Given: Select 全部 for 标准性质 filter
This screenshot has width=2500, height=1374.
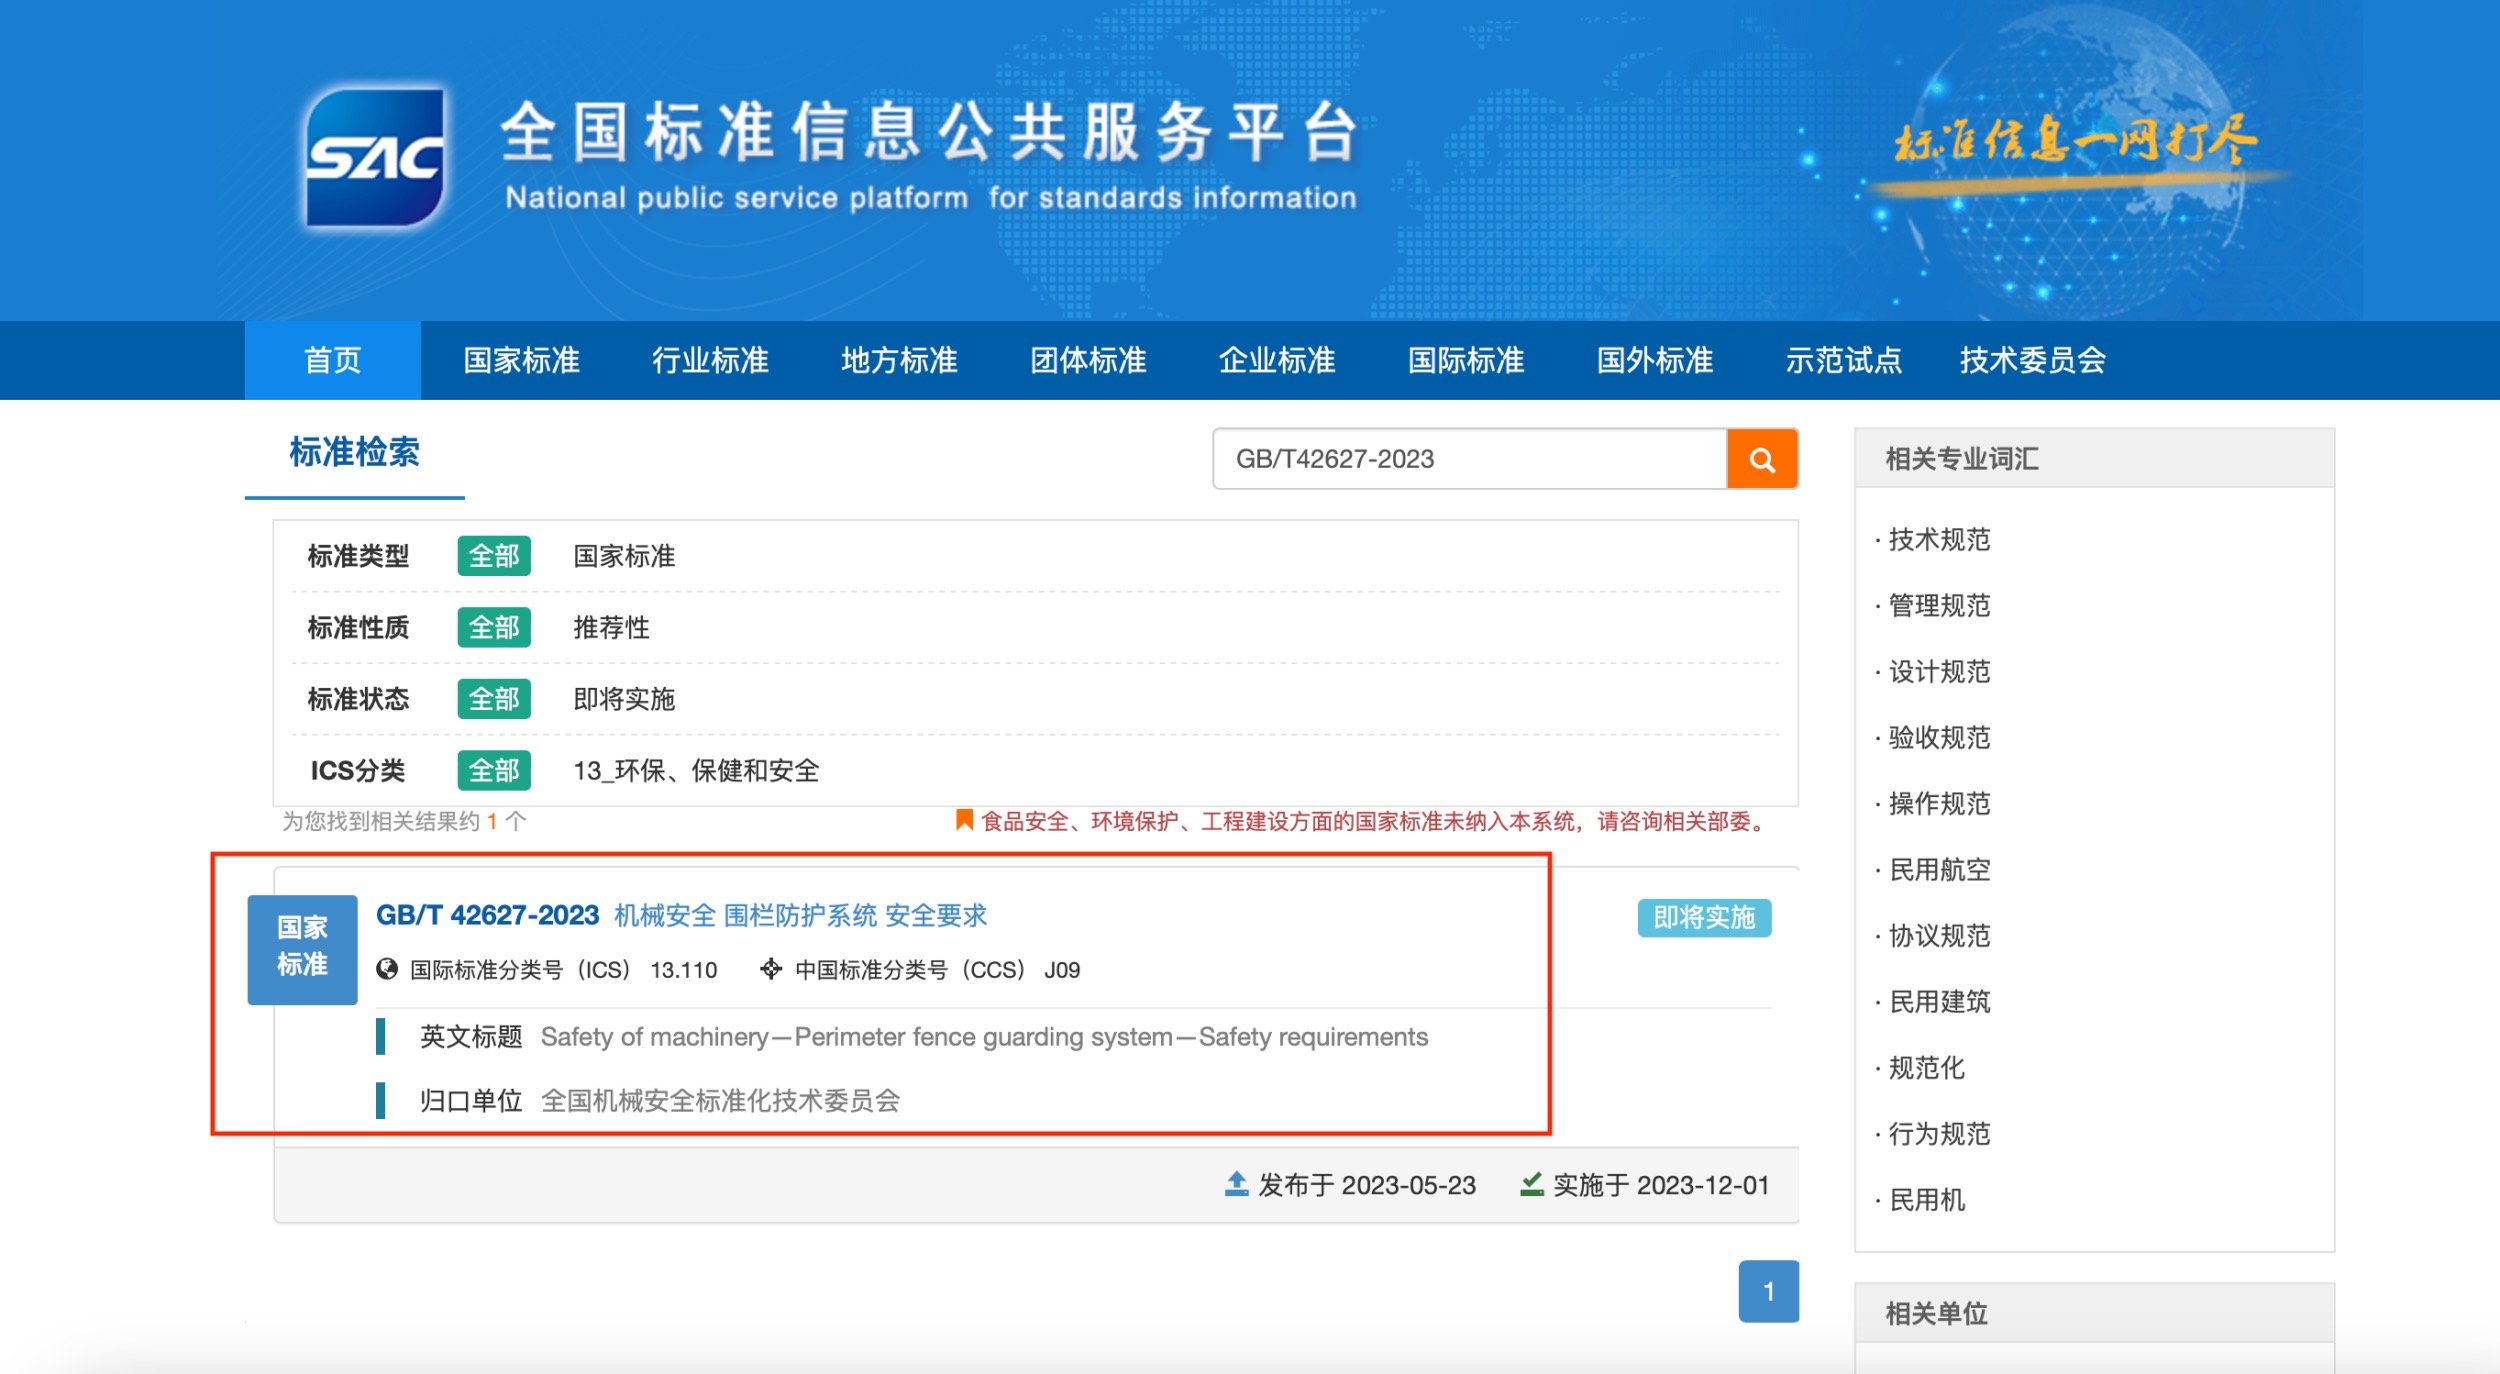Looking at the screenshot, I should (494, 628).
